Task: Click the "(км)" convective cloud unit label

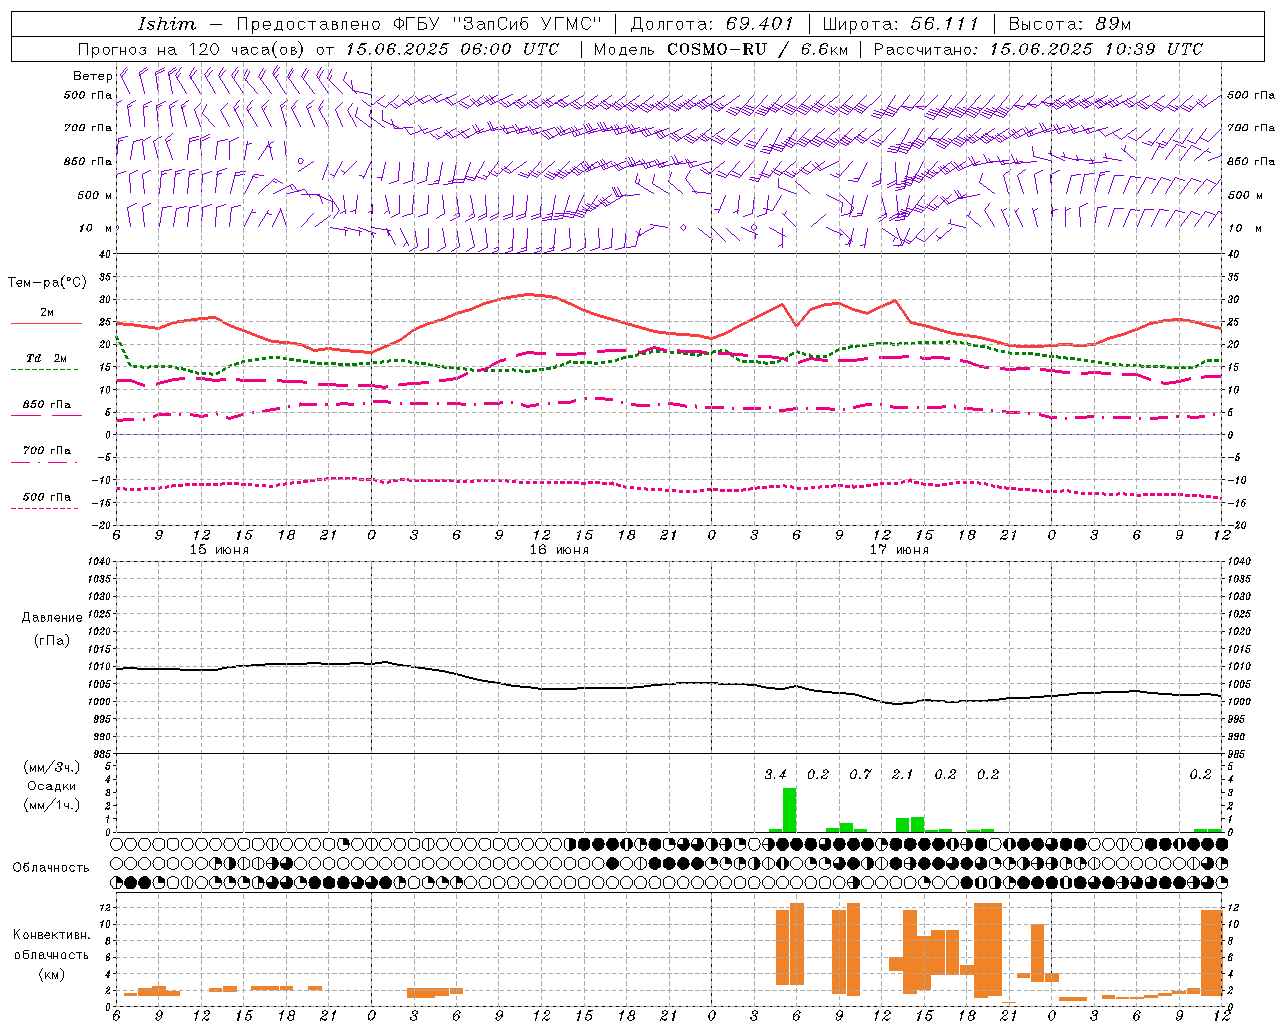Action: [x=52, y=974]
